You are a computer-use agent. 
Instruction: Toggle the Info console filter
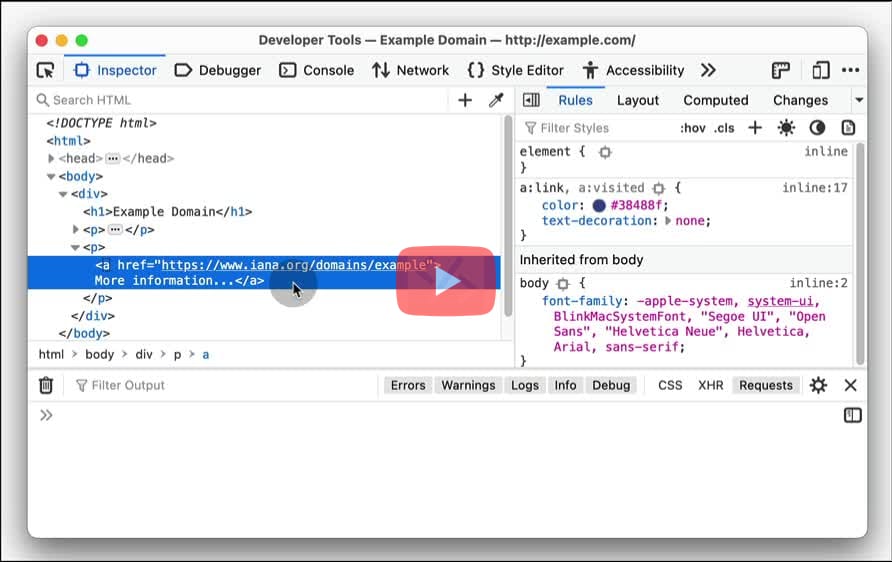coord(565,385)
